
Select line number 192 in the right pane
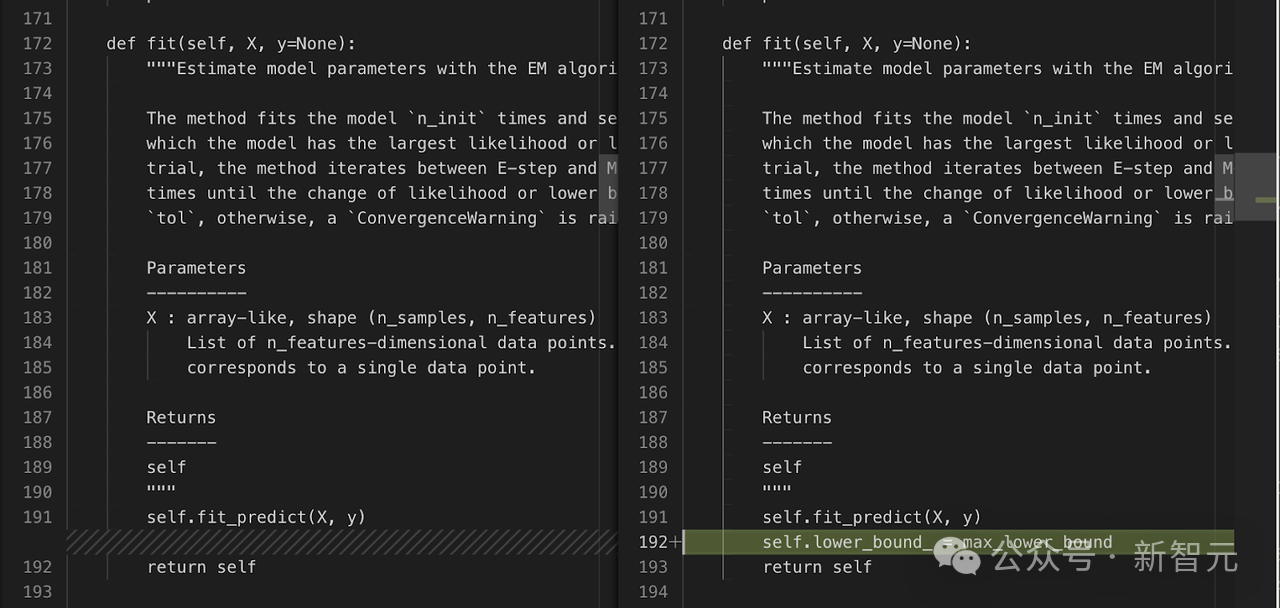click(652, 542)
